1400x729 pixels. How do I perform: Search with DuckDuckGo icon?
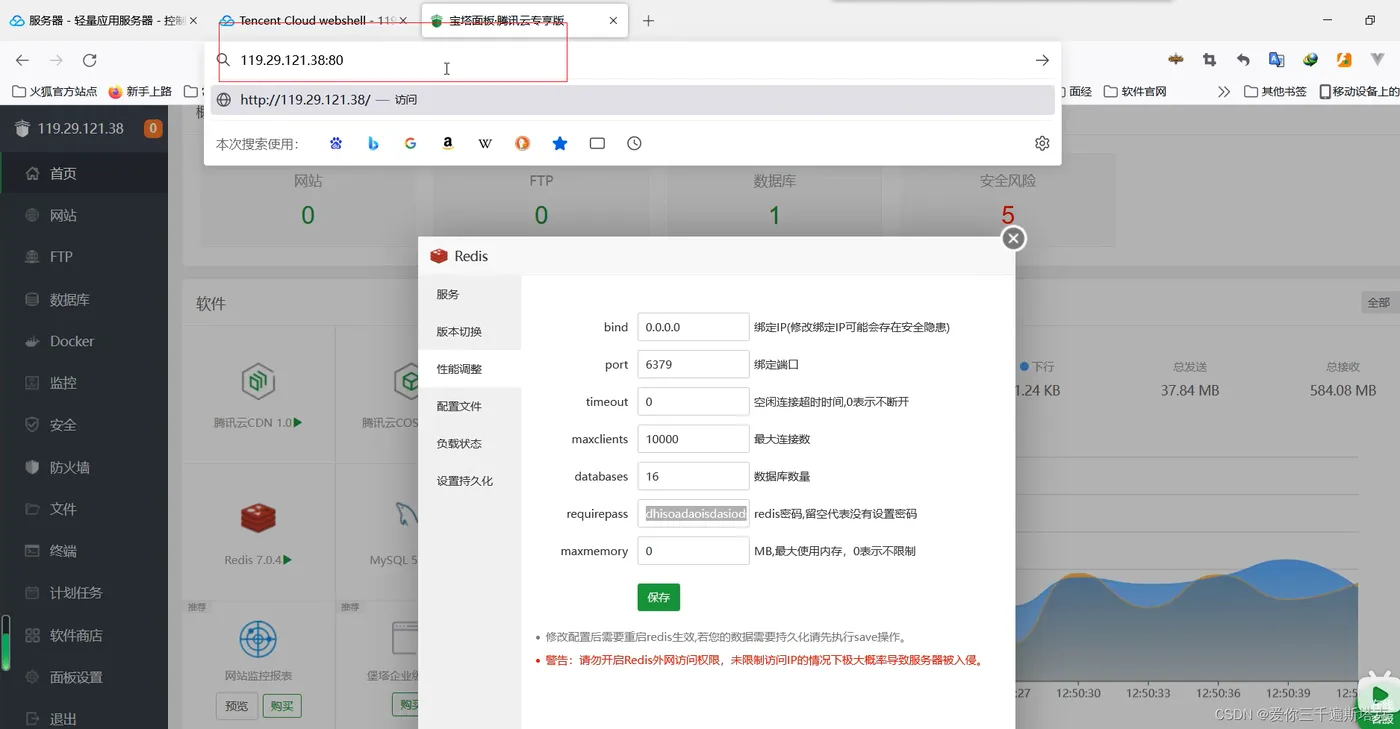[522, 143]
